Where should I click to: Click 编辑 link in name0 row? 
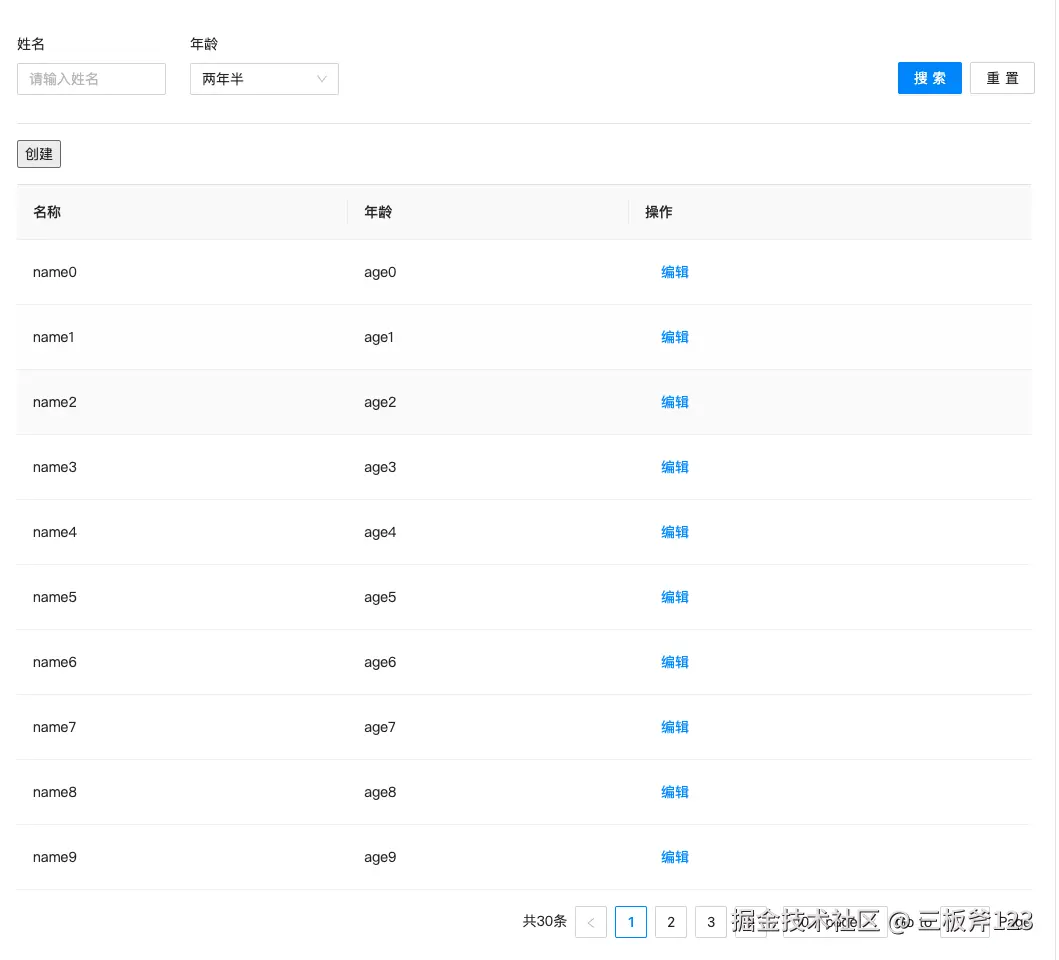click(675, 272)
